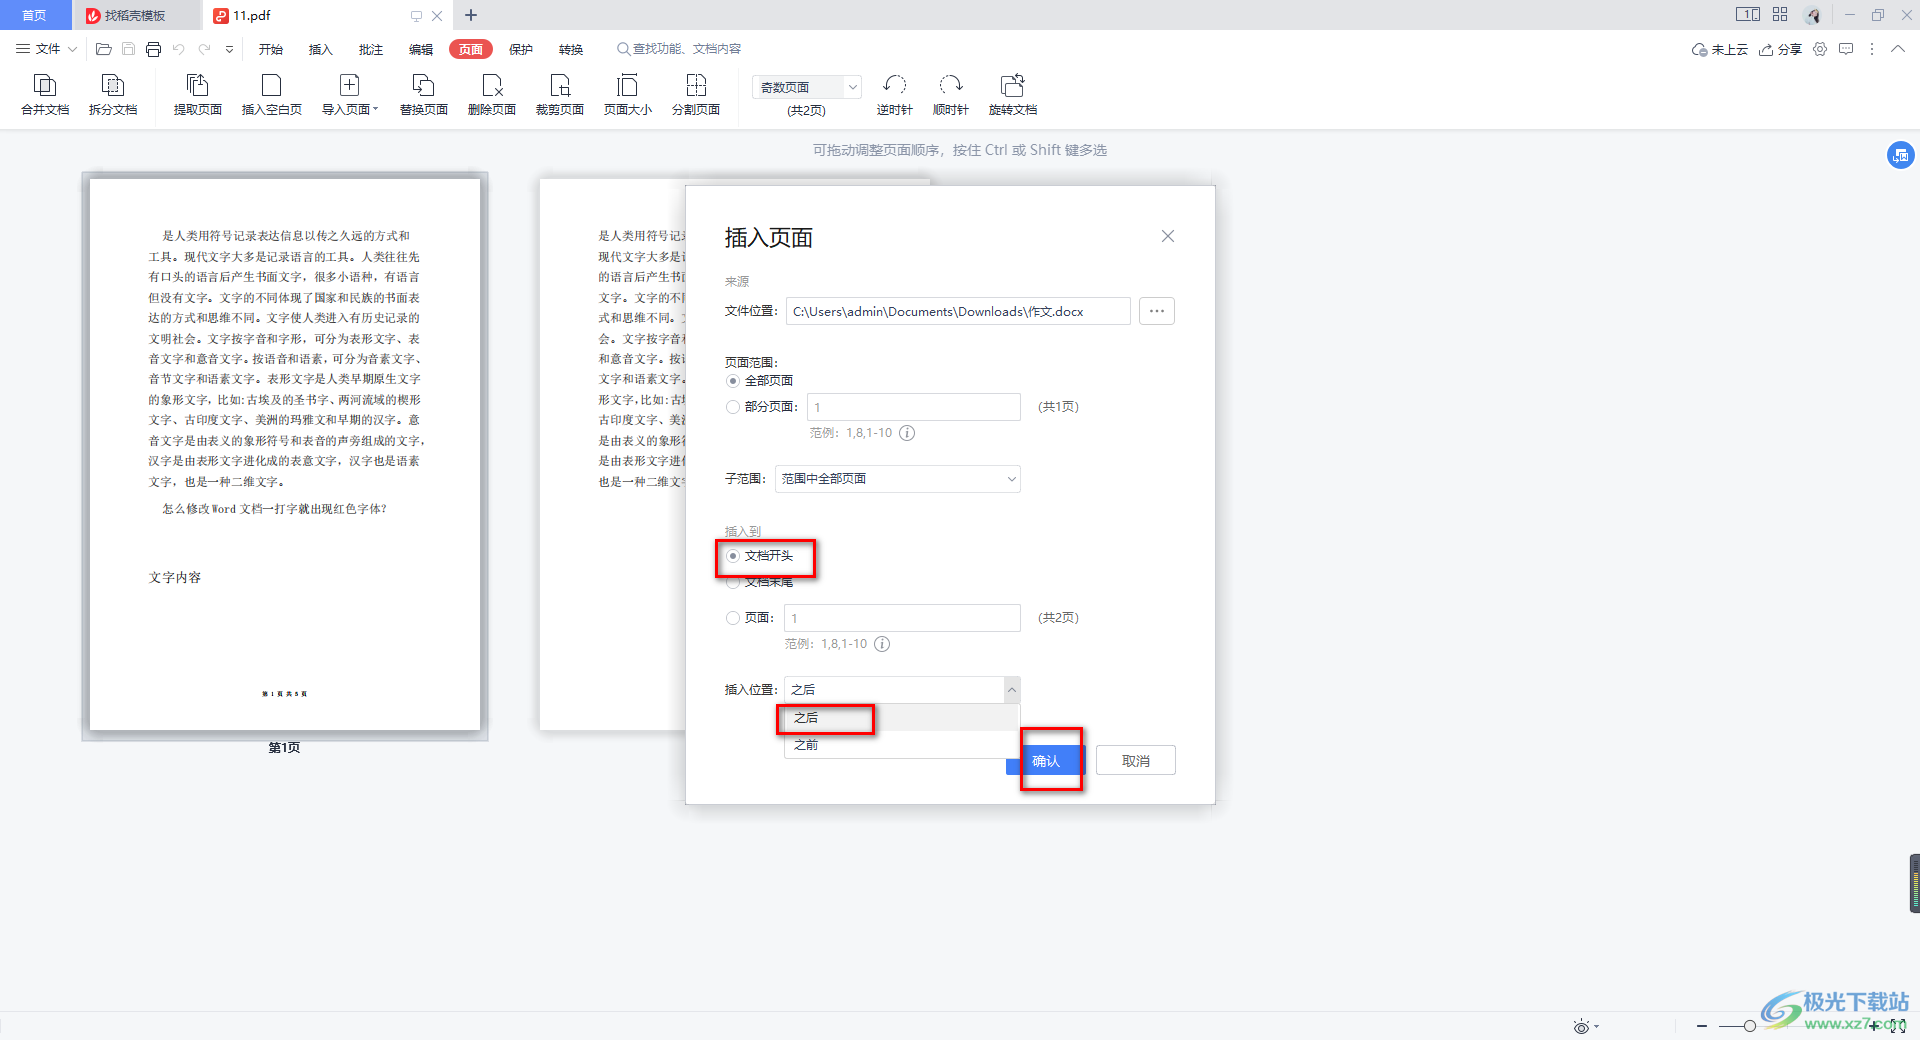Screen dimensions: 1920x1040
Task: Click the 查找功能、文档内容 search box
Action: [679, 49]
